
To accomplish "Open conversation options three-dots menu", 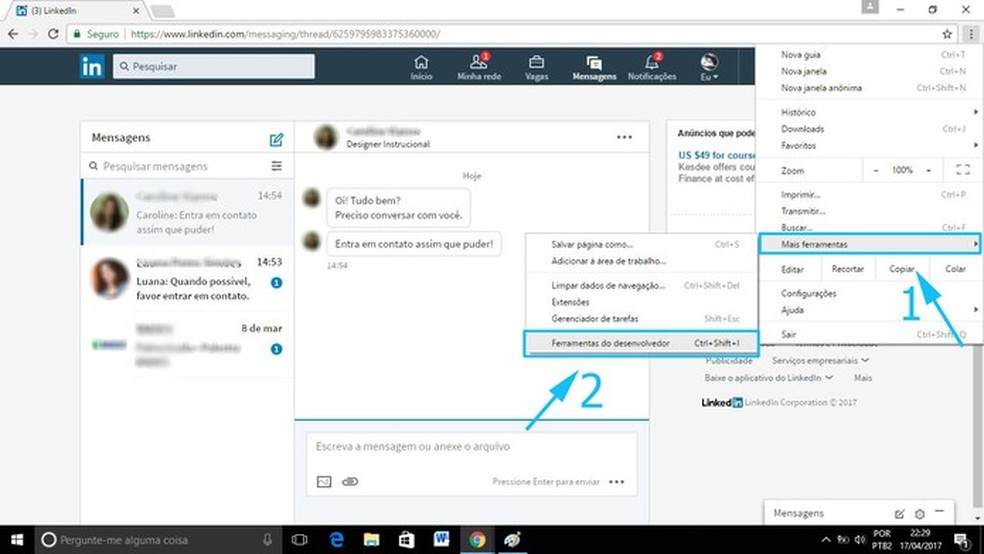I will (624, 137).
